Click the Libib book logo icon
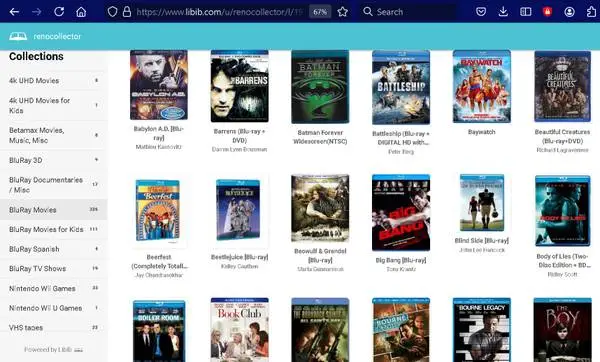The image size is (600, 362). [18, 36]
